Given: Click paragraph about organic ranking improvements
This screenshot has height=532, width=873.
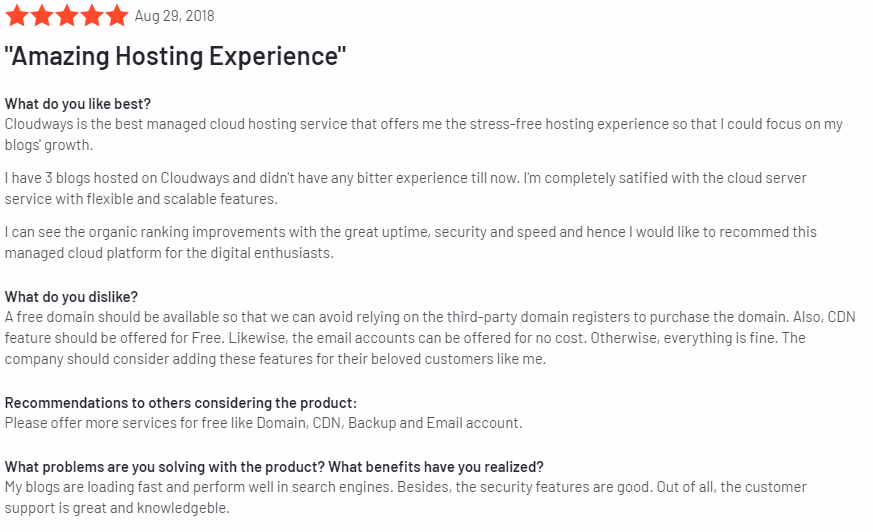Looking at the screenshot, I should [411, 243].
